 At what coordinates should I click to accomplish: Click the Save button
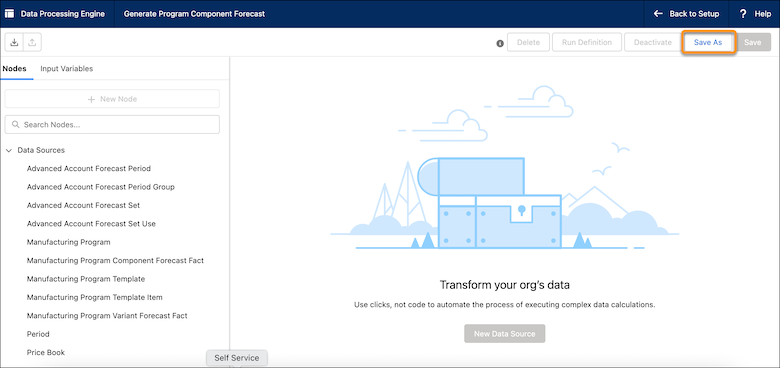(x=753, y=42)
